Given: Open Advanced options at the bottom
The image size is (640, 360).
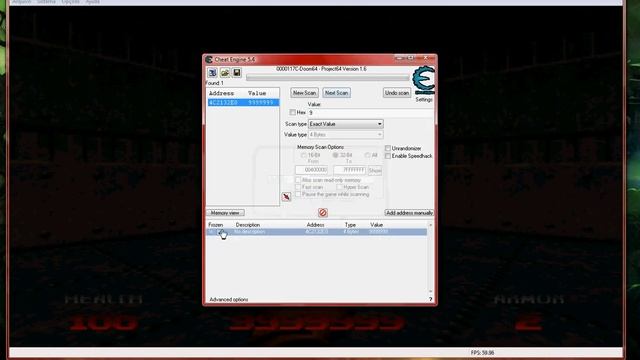Looking at the screenshot, I should (x=229, y=300).
